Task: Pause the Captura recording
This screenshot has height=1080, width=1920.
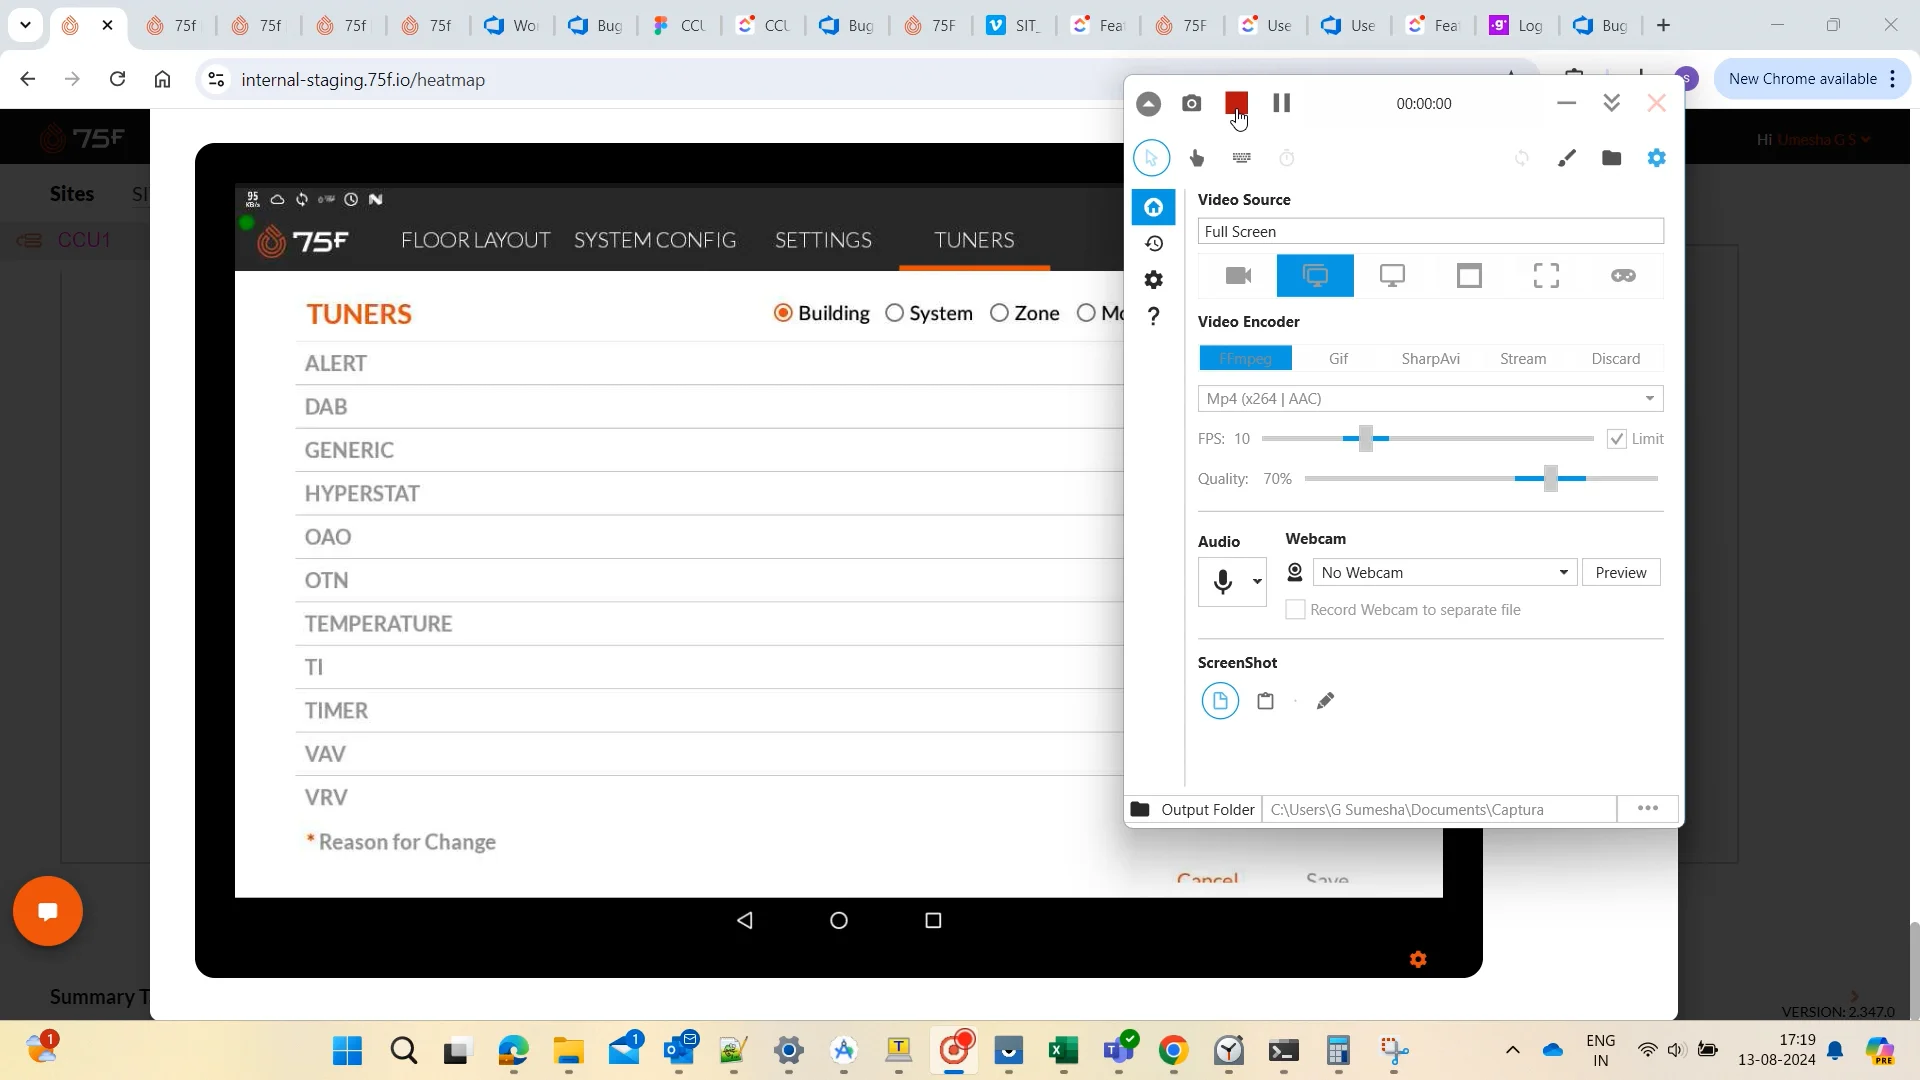Action: (1282, 103)
